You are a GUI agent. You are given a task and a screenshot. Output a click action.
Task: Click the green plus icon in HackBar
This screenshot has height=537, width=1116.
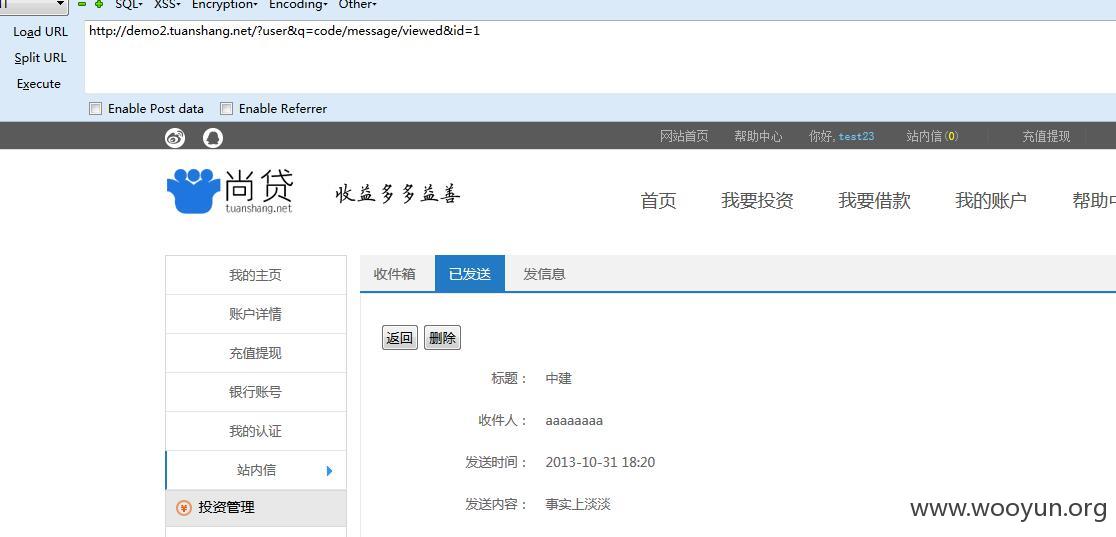(x=99, y=4)
